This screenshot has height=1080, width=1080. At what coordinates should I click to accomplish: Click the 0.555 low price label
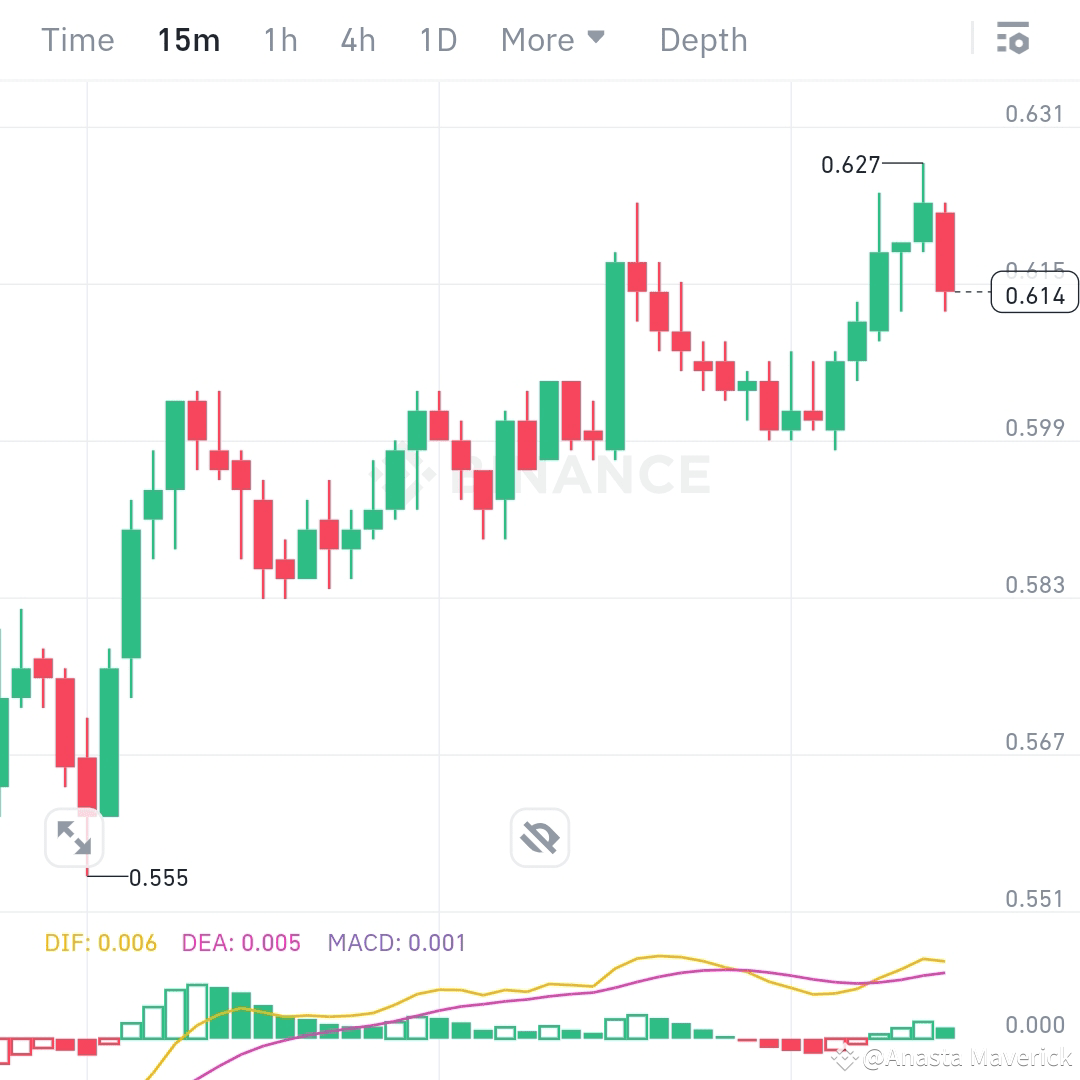pos(160,878)
